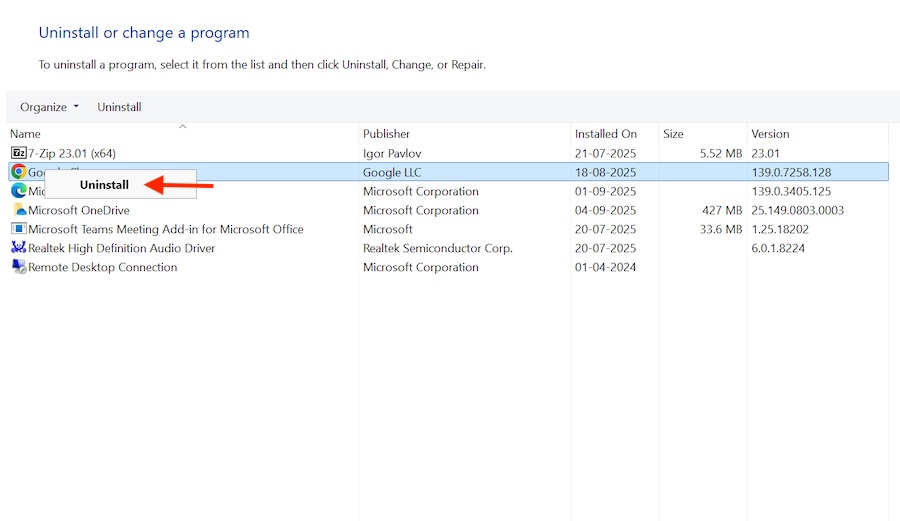
Task: Click the 7-Zip program icon
Action: pos(18,153)
